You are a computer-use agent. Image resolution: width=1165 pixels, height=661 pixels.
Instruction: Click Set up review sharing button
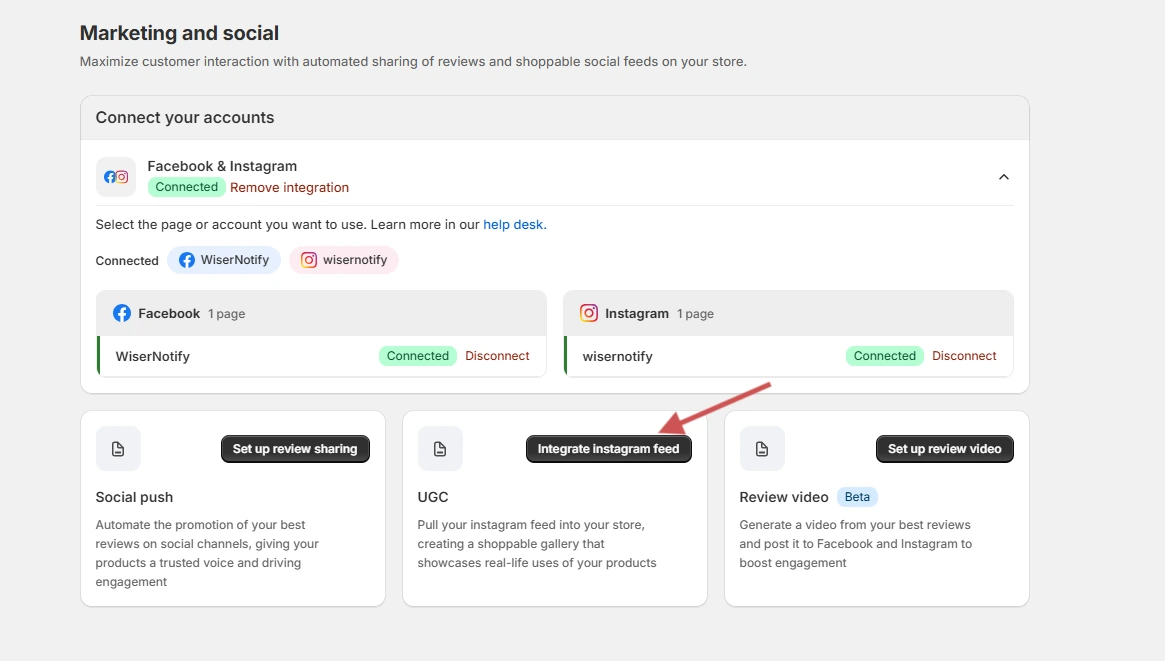click(x=295, y=449)
